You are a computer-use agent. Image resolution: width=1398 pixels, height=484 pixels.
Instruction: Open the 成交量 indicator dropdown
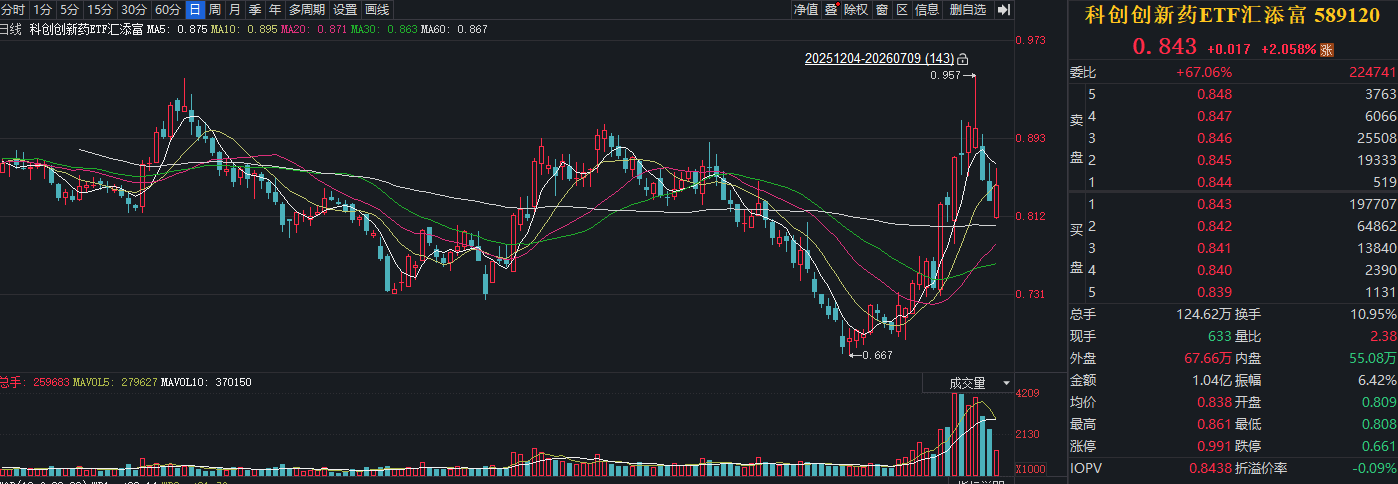[967, 383]
